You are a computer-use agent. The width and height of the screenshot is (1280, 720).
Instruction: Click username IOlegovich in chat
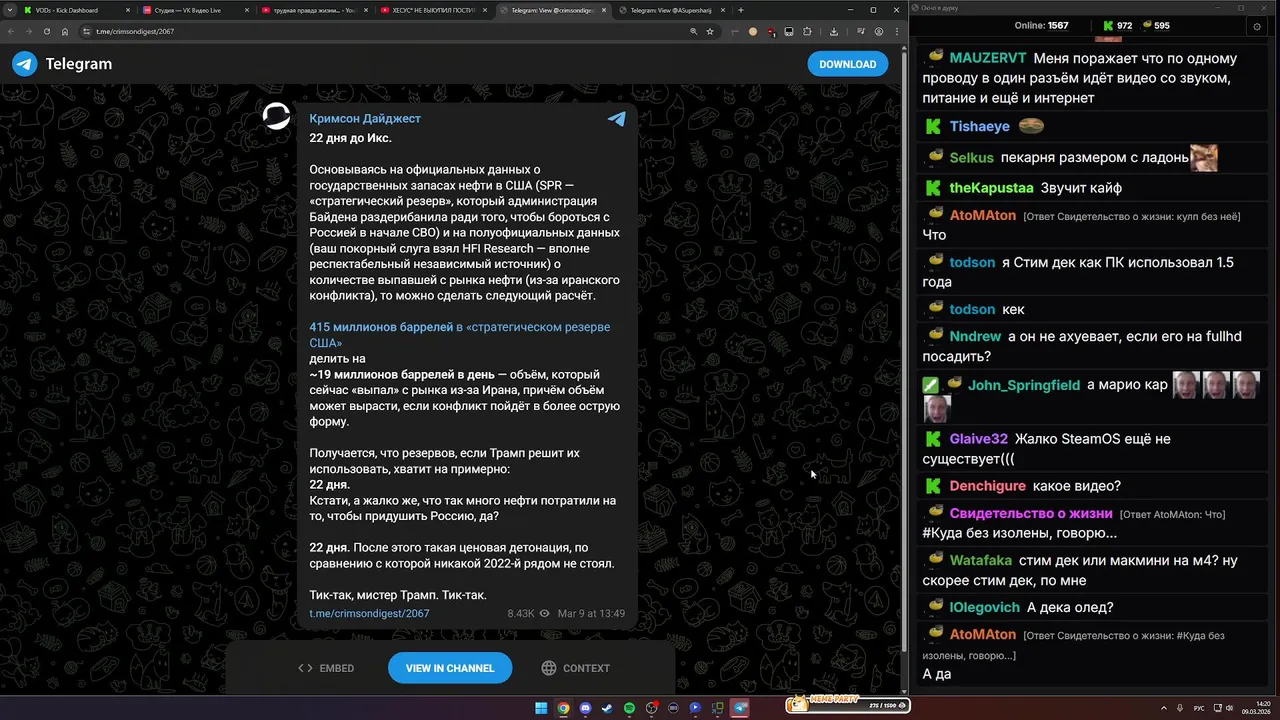click(984, 607)
